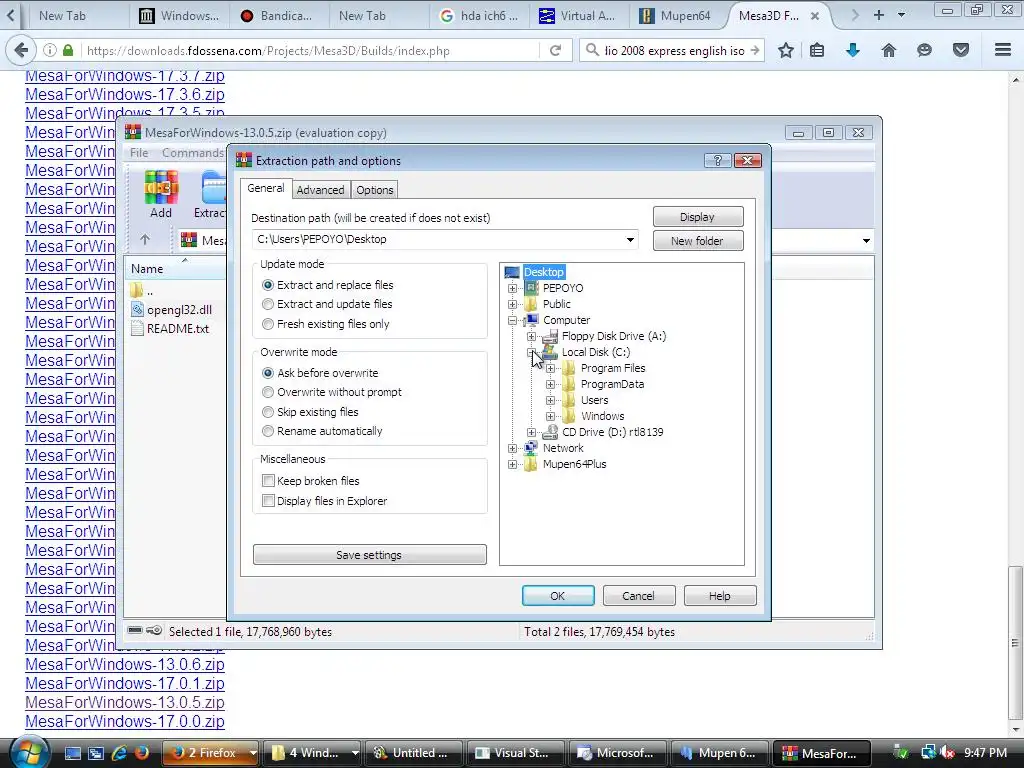Viewport: 1024px width, 768px height.
Task: Switch to the Options tab
Action: [375, 190]
